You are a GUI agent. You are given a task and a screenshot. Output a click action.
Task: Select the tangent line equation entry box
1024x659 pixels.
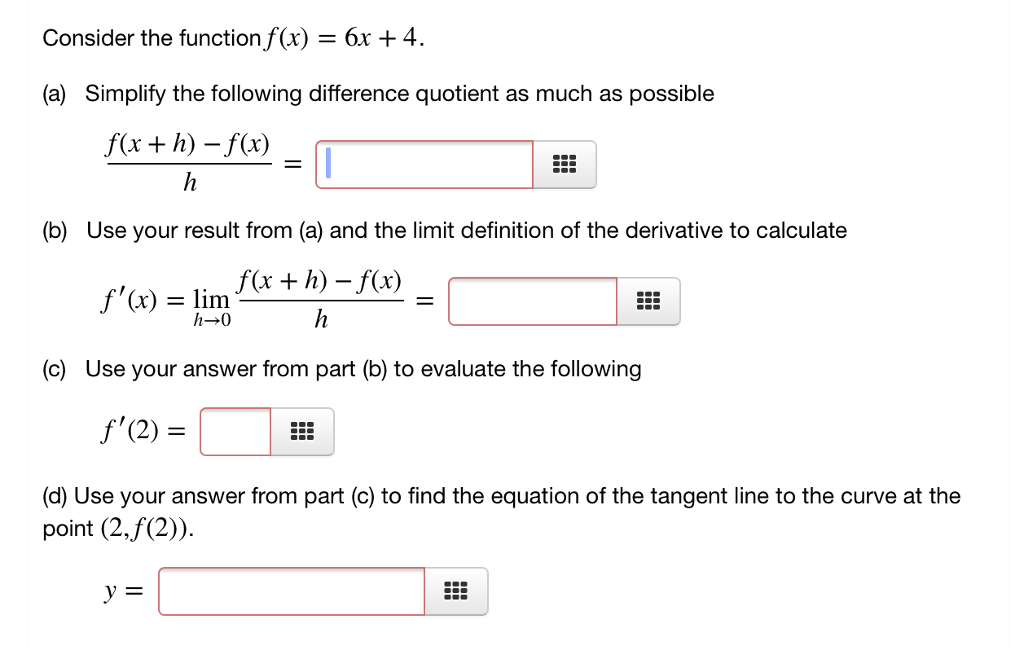pyautogui.click(x=293, y=590)
